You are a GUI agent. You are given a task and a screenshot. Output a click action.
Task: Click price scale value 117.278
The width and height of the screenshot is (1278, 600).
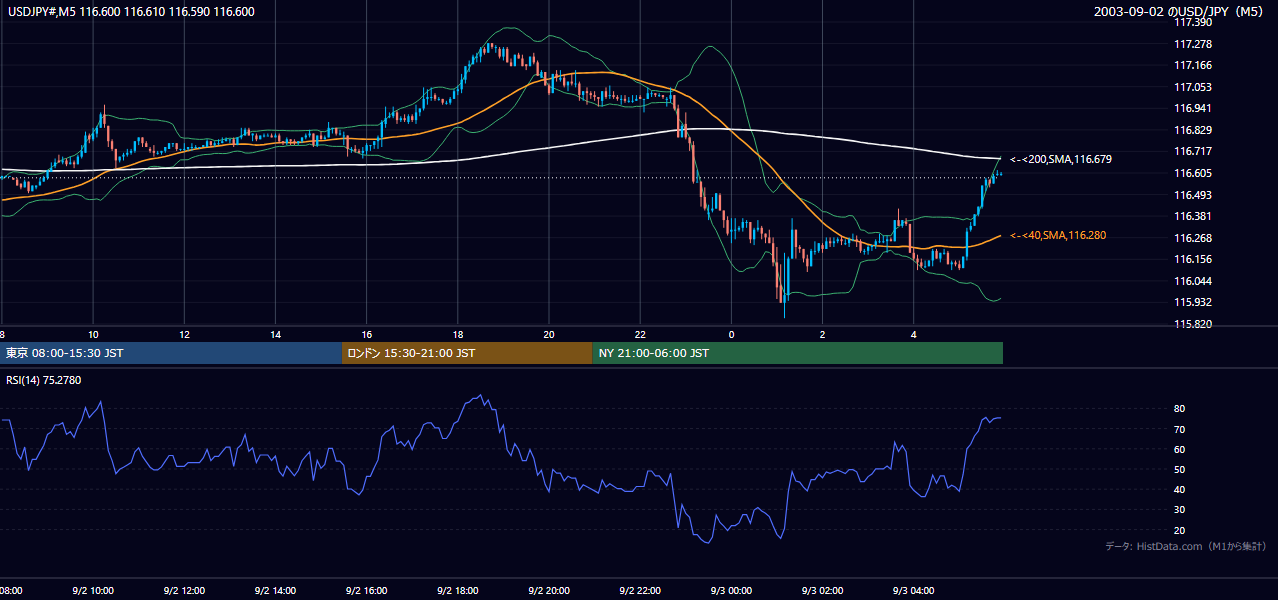coord(1192,44)
